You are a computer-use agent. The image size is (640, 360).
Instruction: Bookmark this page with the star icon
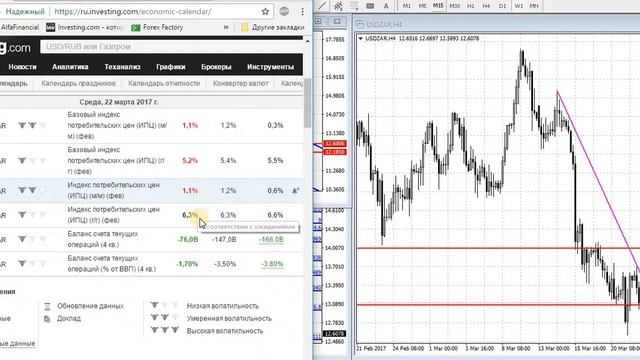(x=265, y=11)
